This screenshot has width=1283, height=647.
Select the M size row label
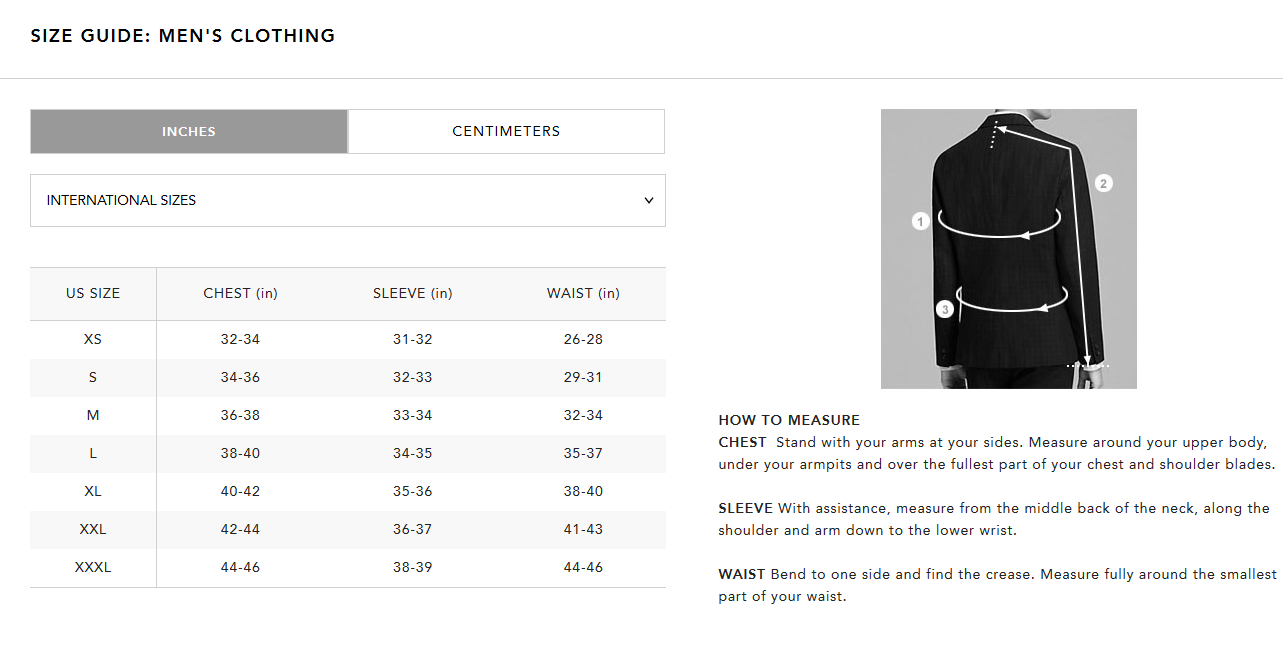tap(93, 416)
